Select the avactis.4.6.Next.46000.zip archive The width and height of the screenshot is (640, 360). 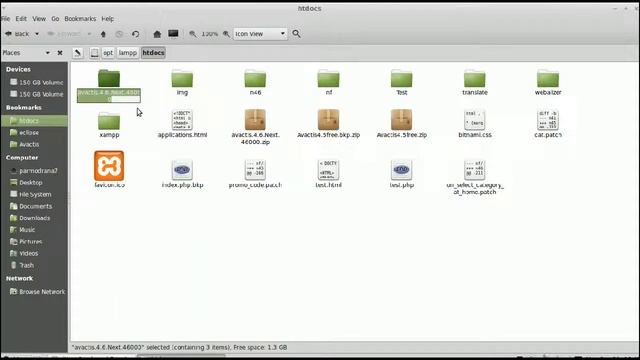pos(255,127)
